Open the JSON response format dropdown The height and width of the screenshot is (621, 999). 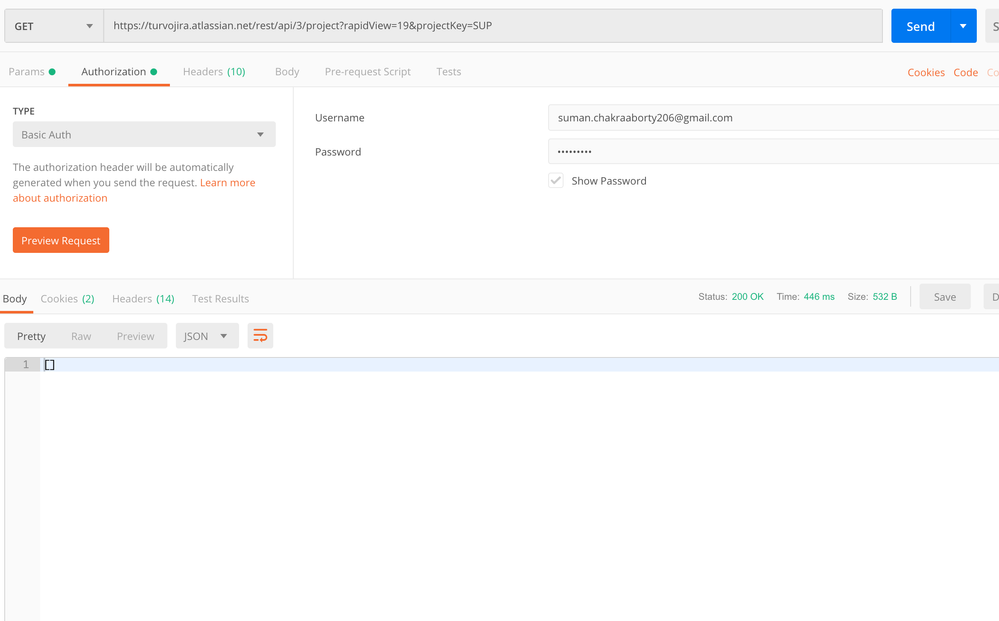click(x=206, y=336)
